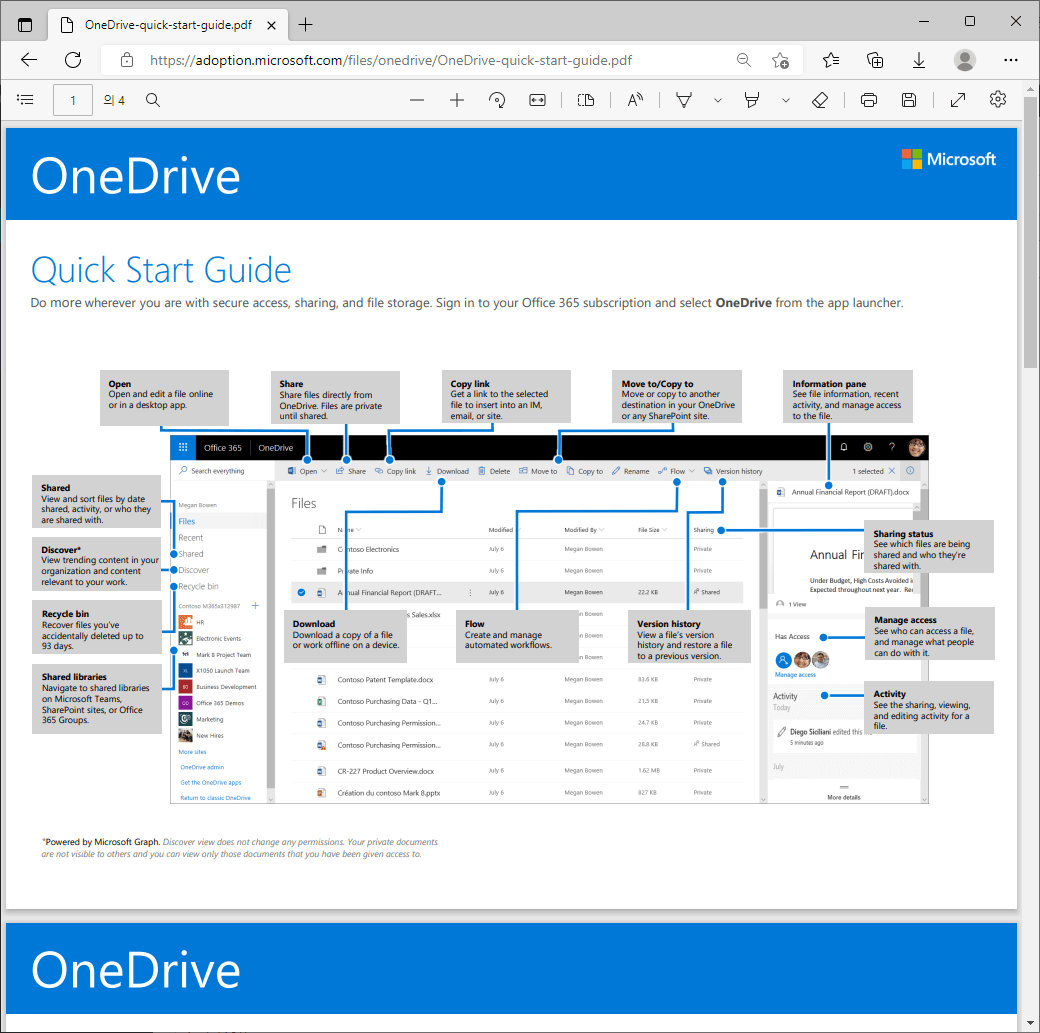Image resolution: width=1040 pixels, height=1033 pixels.
Task: Zoom in the PDF with plus
Action: pos(457,100)
